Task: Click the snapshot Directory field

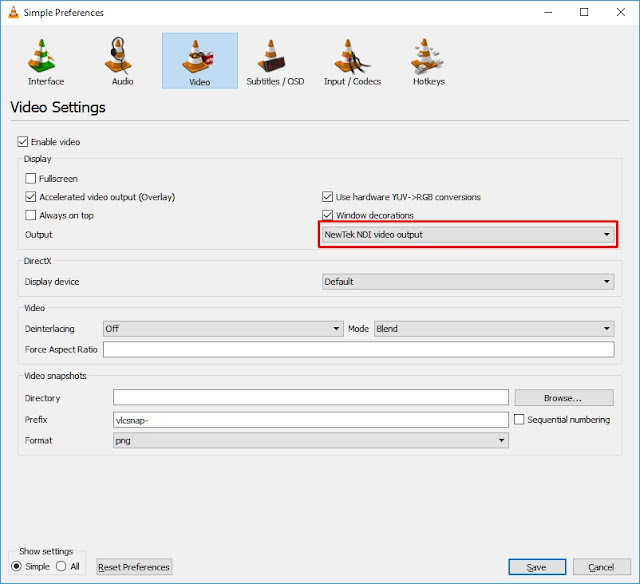Action: [311, 397]
